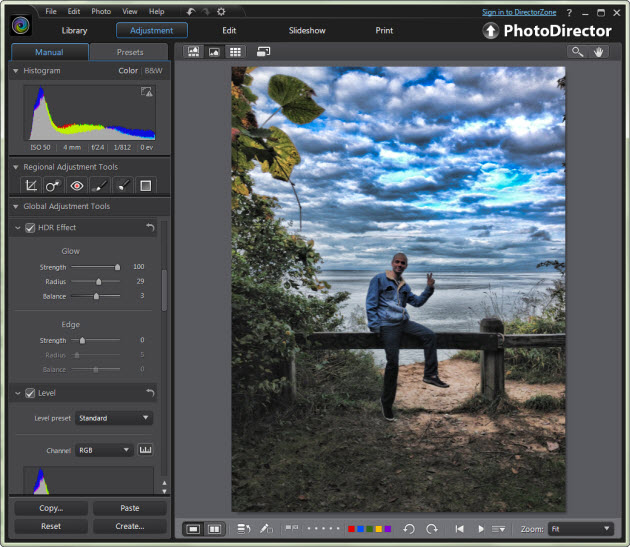The width and height of the screenshot is (630, 547).
Task: Click the Glow Radius slider handle
Action: 98,282
